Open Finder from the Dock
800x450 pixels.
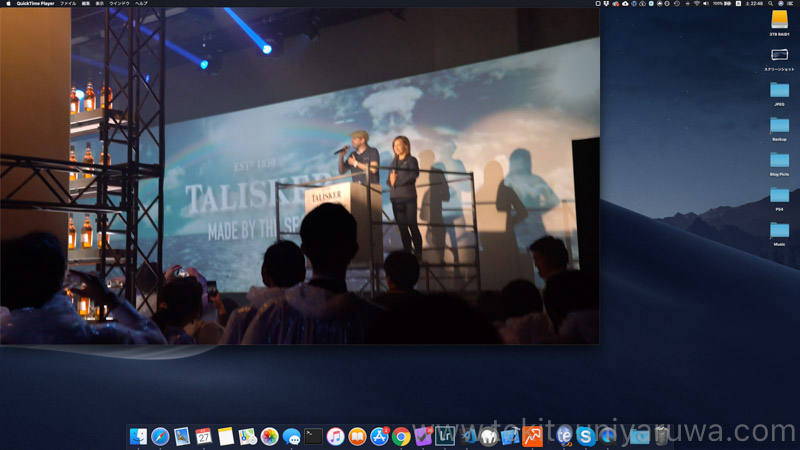click(x=138, y=436)
